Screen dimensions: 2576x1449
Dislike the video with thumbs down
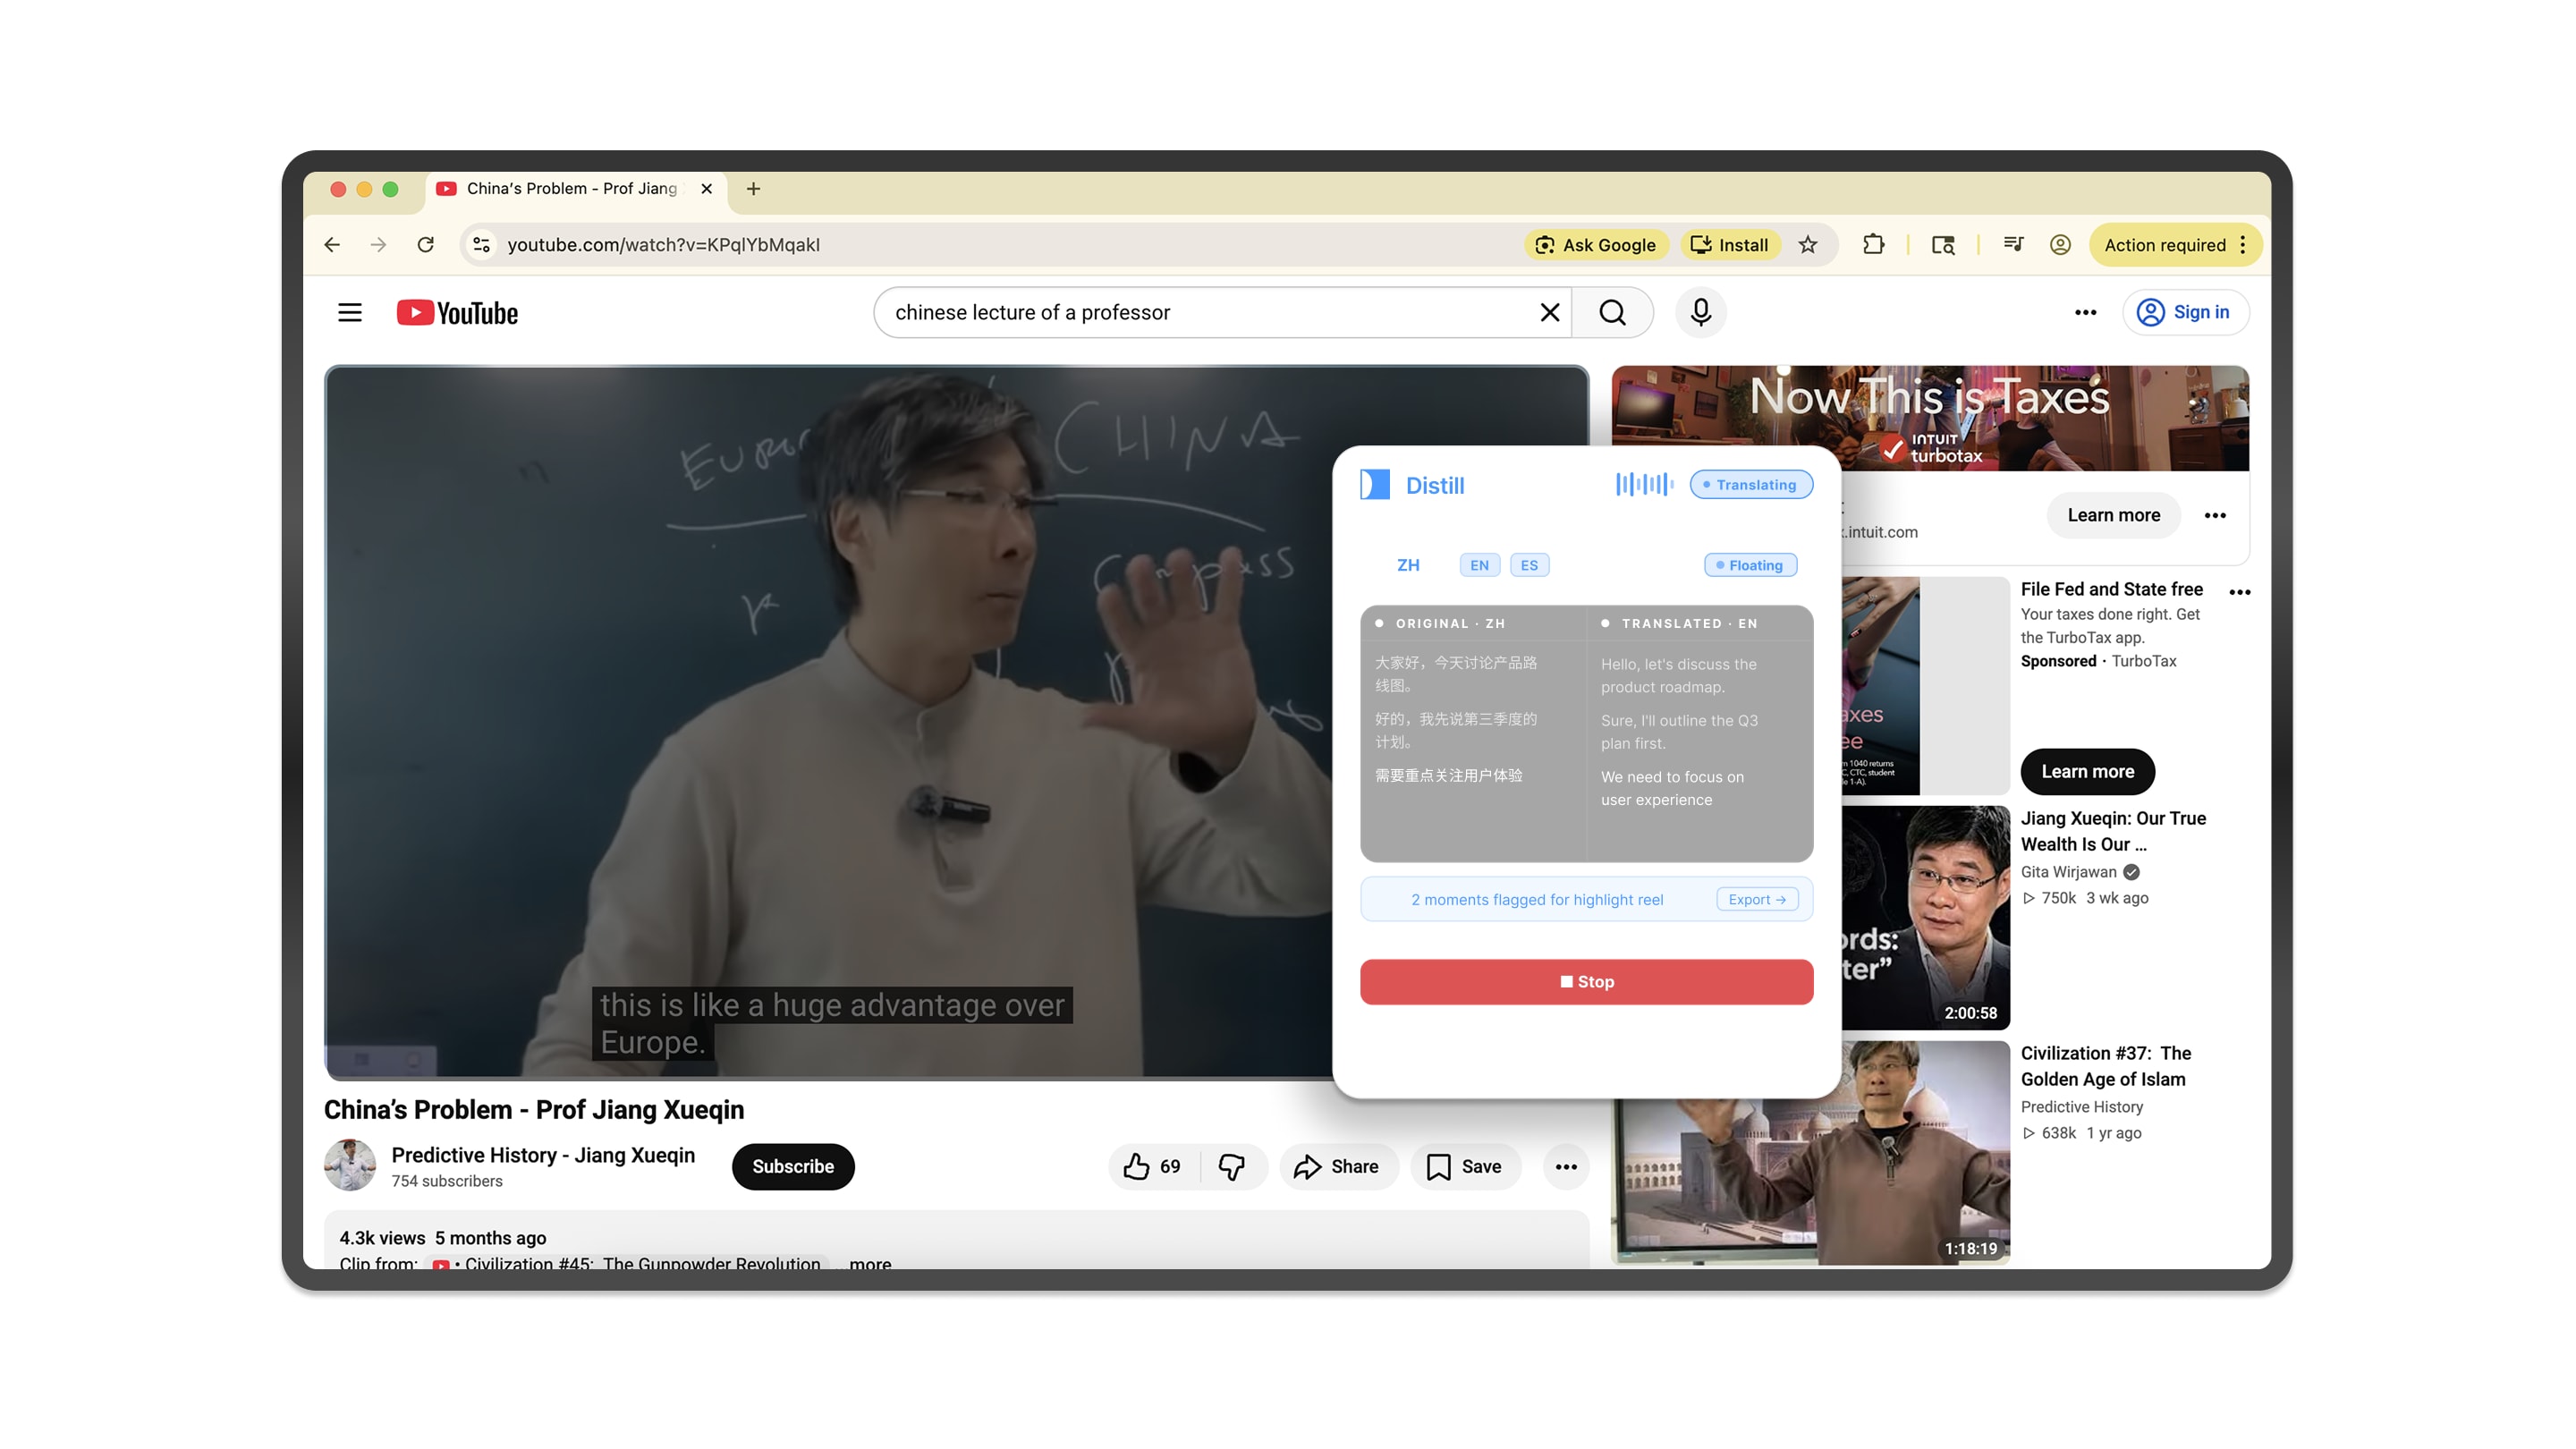coord(1232,1167)
